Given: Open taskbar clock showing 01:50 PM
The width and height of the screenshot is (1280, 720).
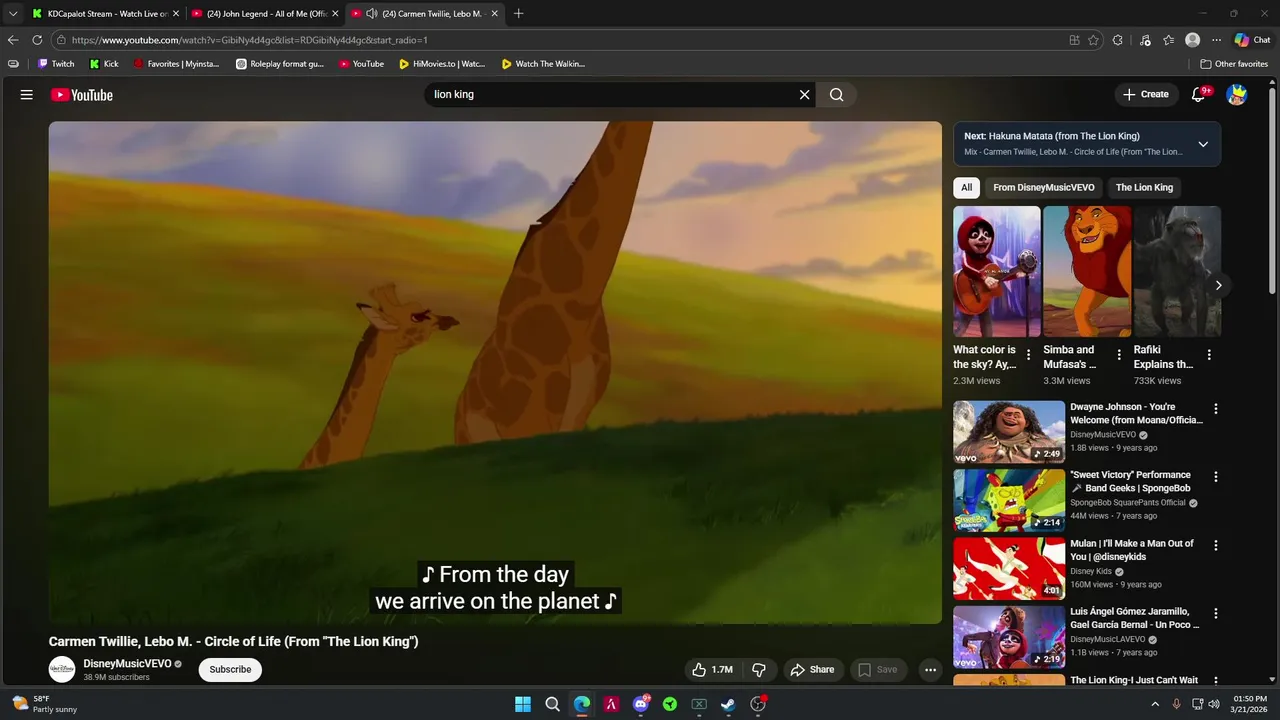Looking at the screenshot, I should pos(1250,704).
